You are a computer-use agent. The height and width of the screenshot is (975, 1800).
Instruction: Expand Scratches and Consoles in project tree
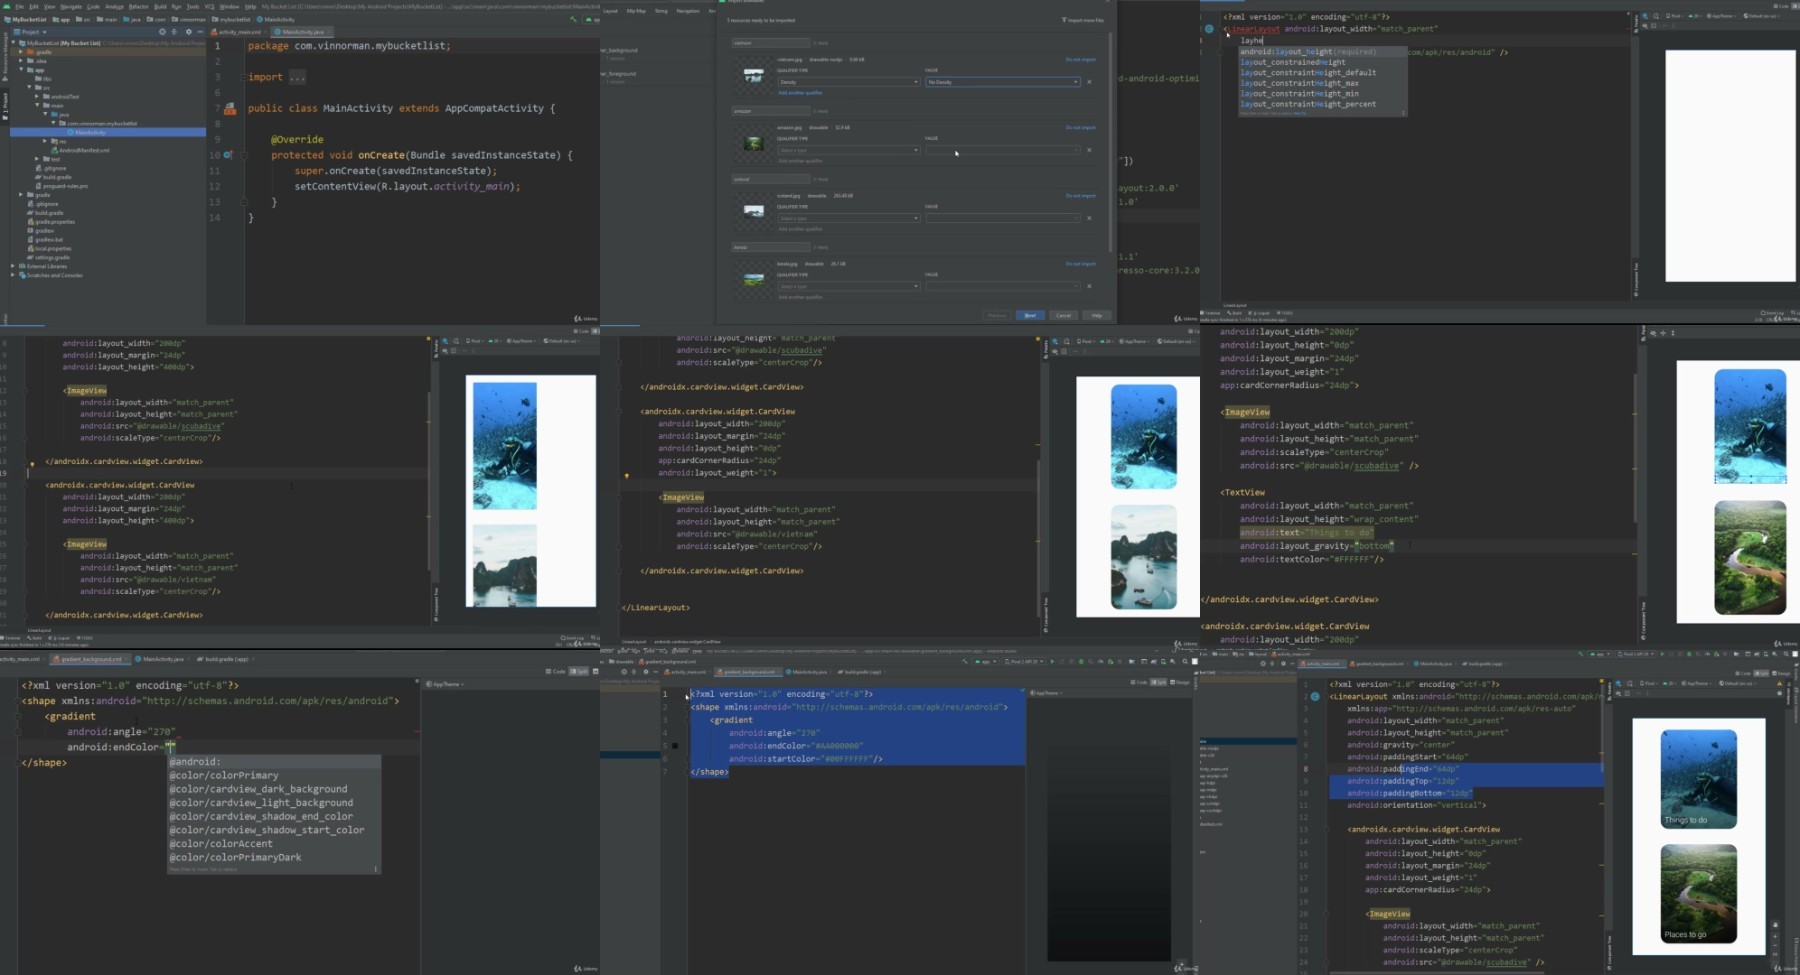[x=13, y=275]
